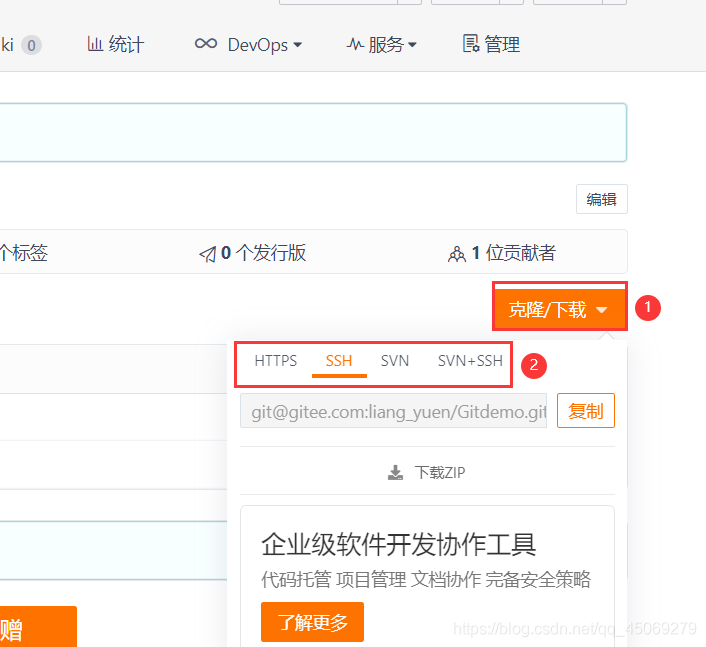Click the 企业级软件开发协作工具 heading
This screenshot has width=706, height=647.
(x=398, y=545)
